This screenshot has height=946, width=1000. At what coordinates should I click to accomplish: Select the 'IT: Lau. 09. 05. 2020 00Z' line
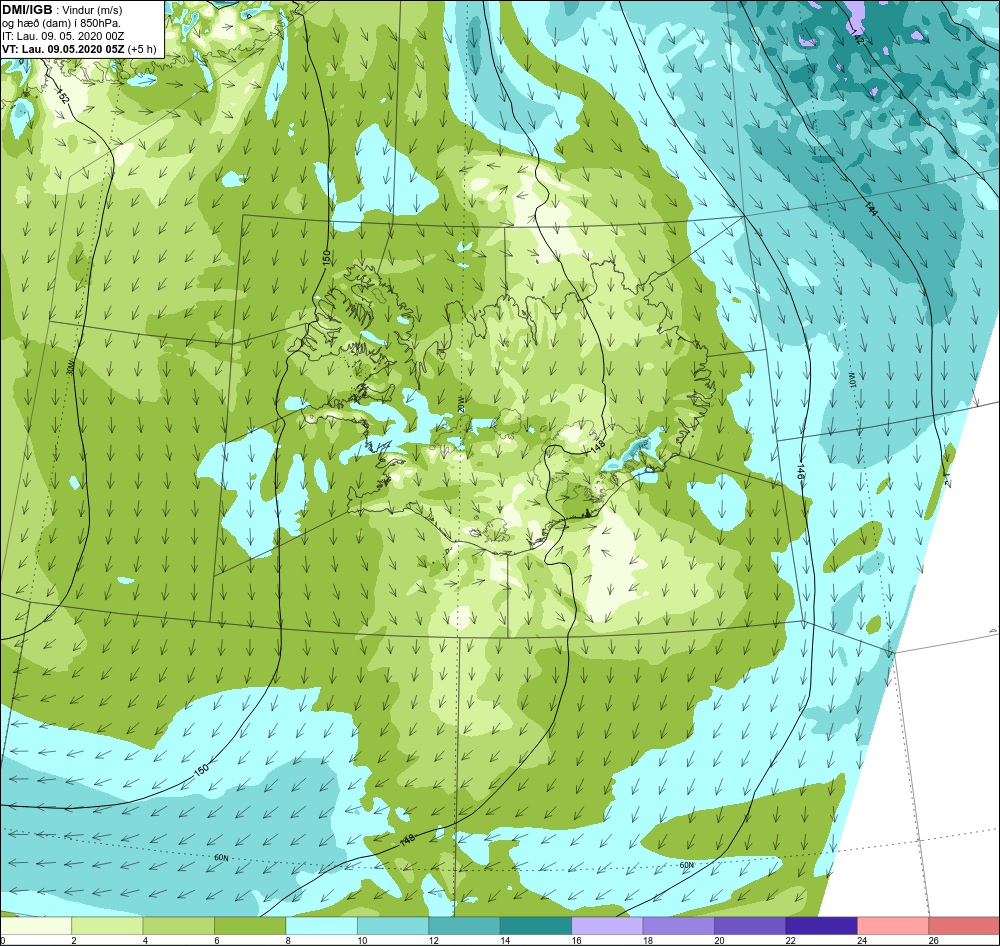(63, 36)
